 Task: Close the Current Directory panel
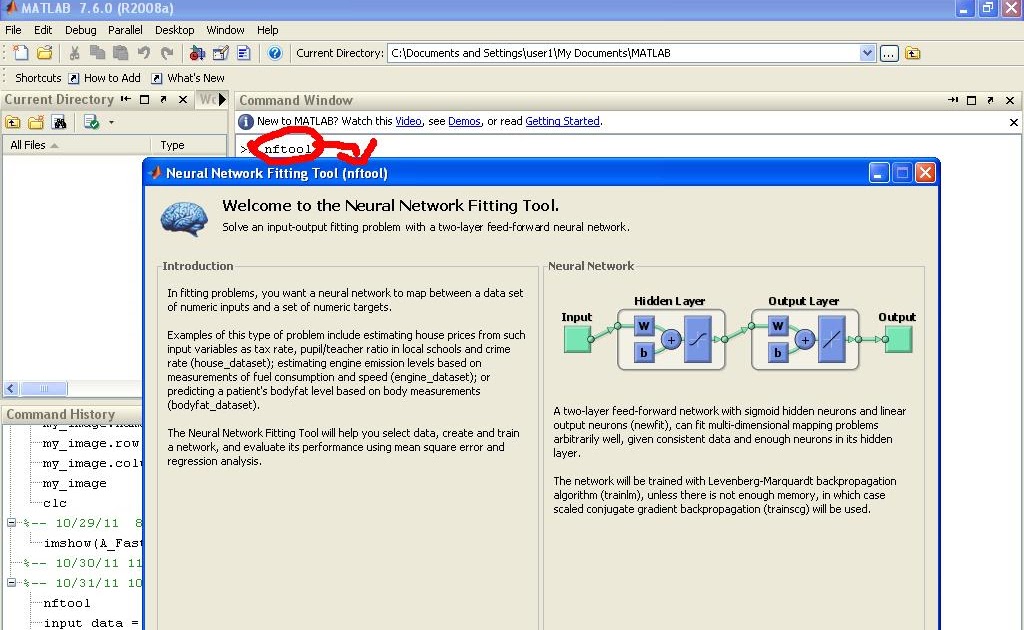coord(183,99)
